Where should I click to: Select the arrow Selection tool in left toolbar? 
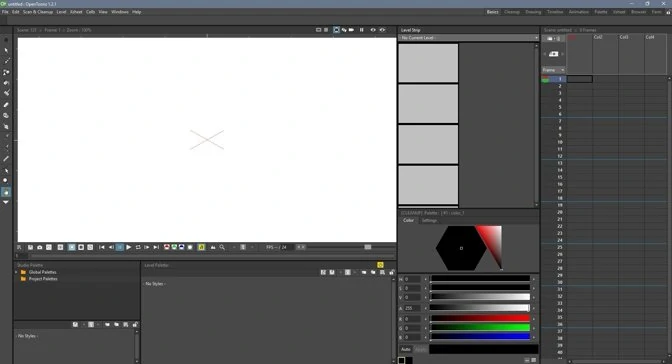click(6, 50)
